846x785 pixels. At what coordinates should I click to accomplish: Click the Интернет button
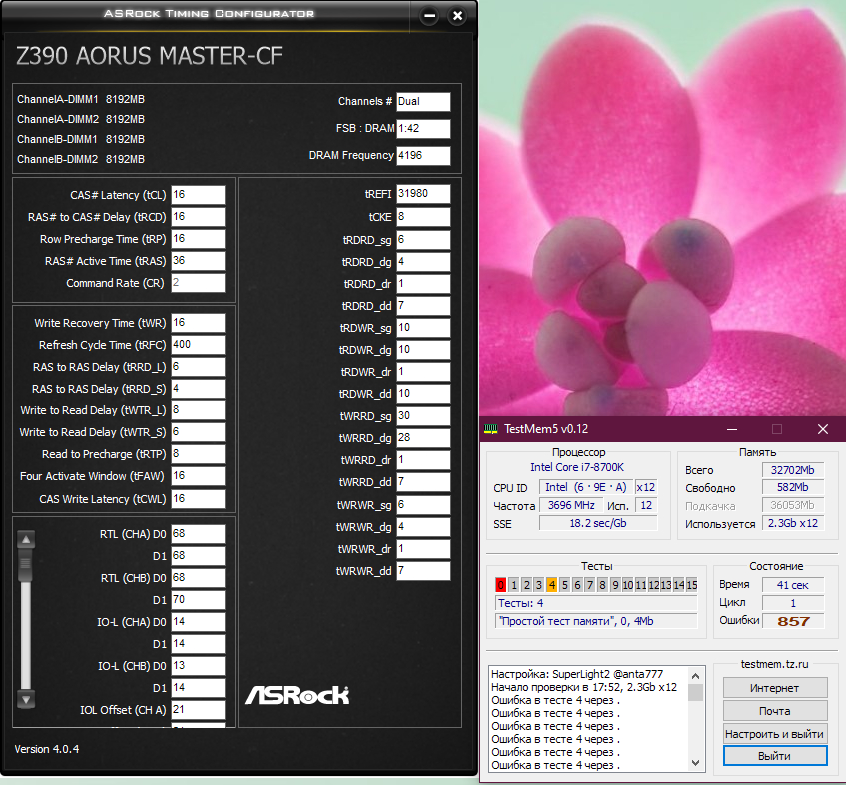[x=775, y=688]
